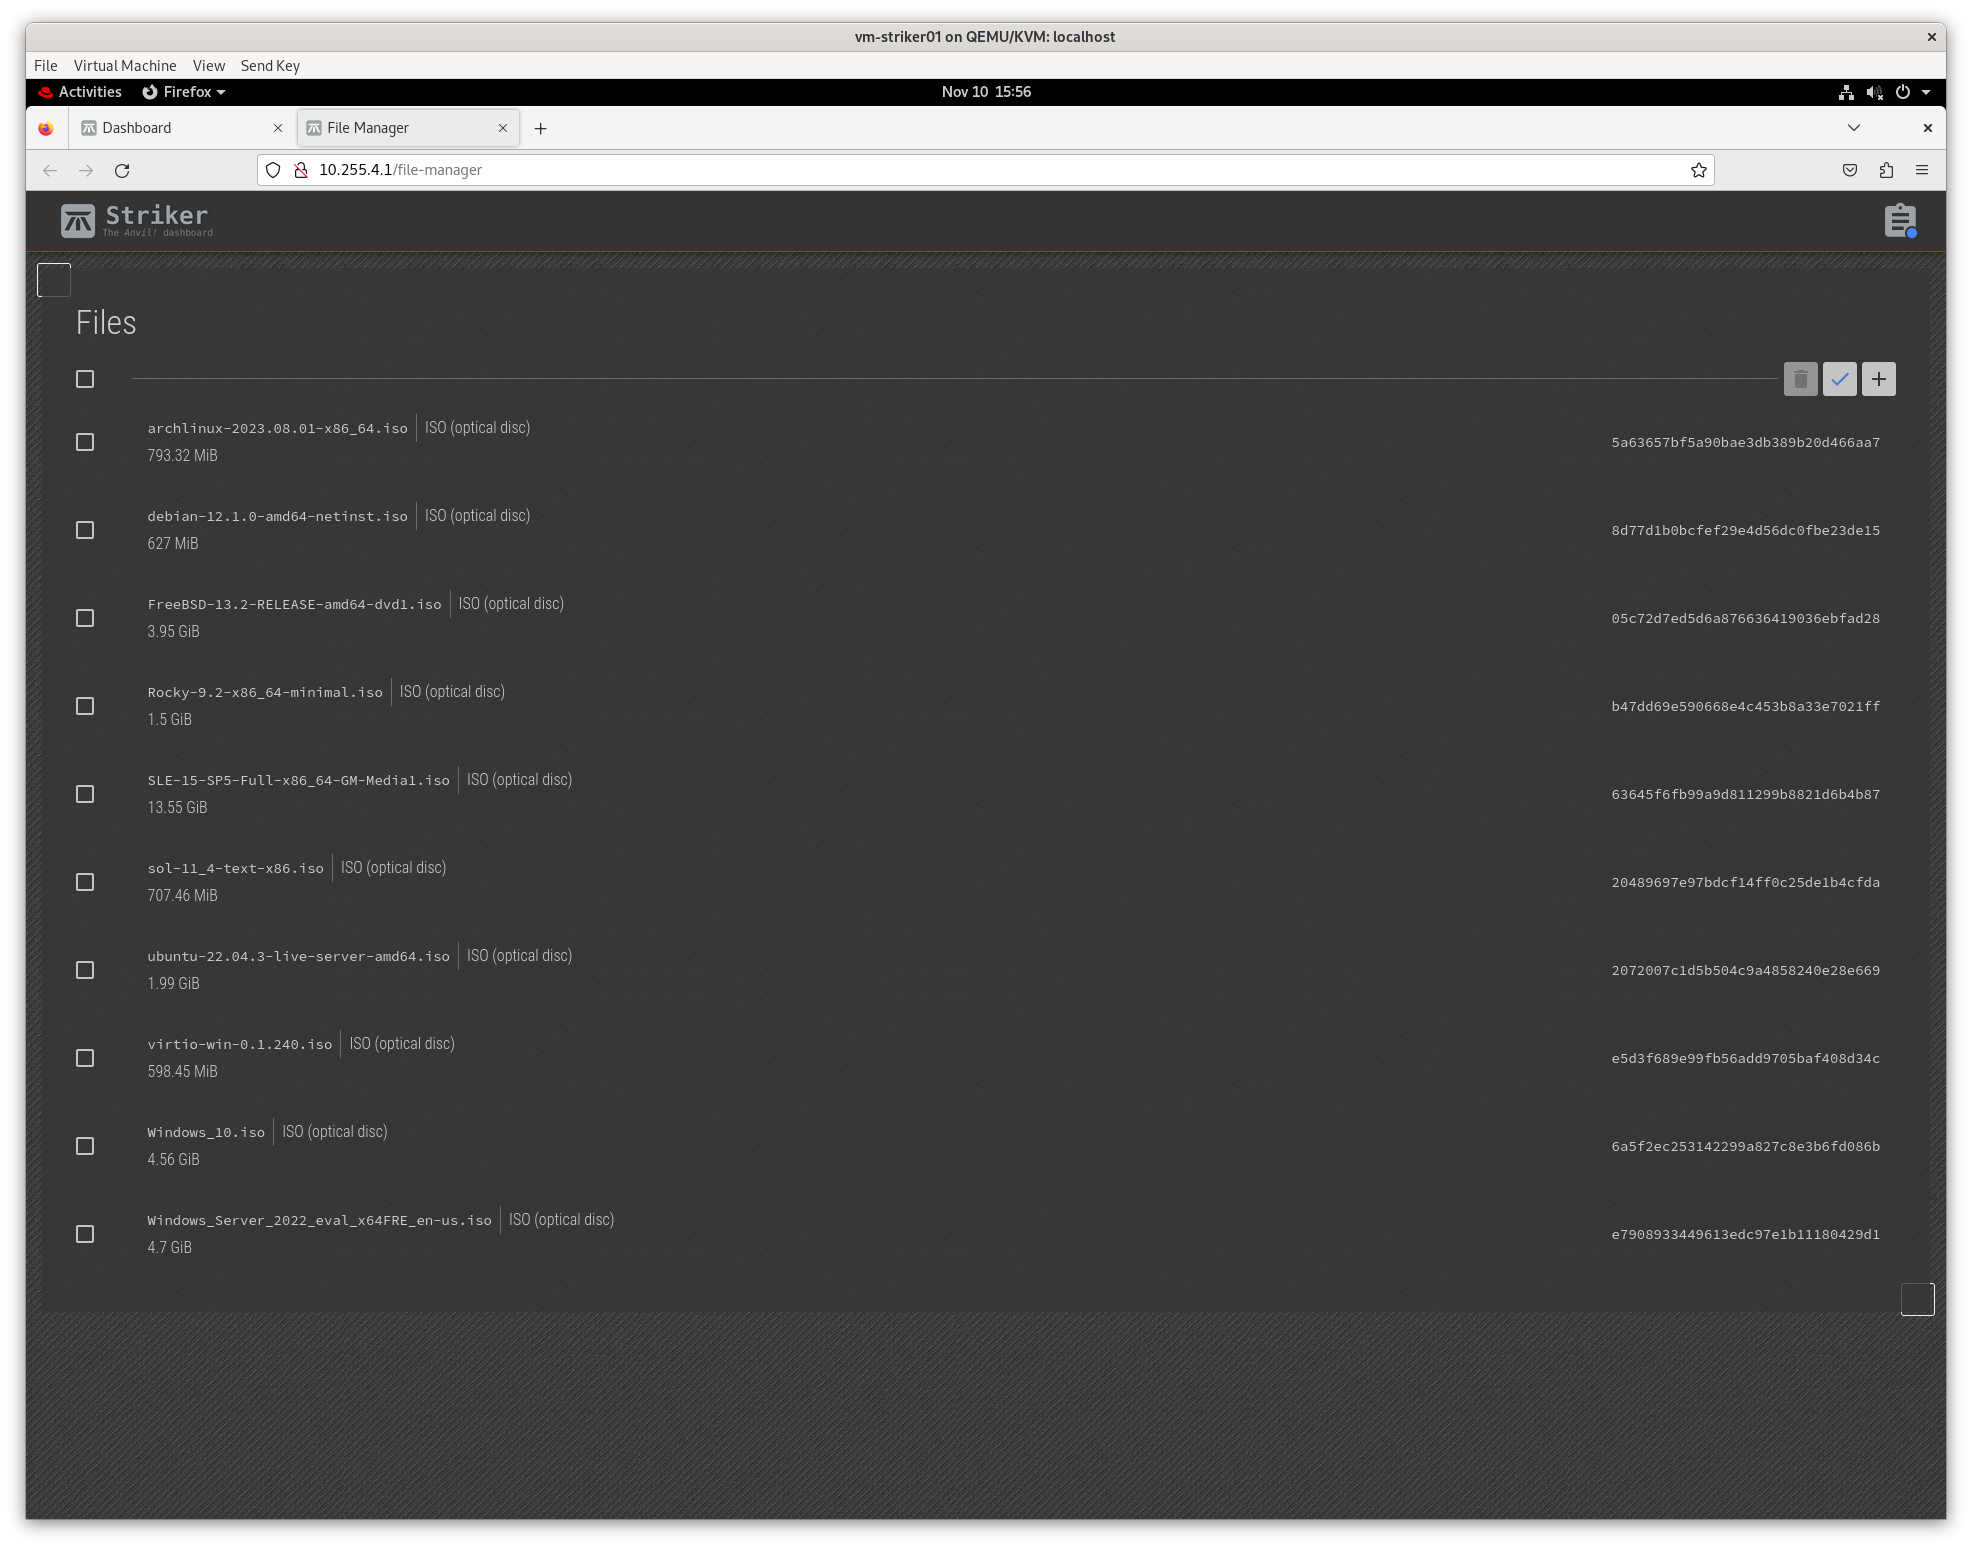Switch to the Dashboard tab
The image size is (1972, 1548).
coord(181,128)
